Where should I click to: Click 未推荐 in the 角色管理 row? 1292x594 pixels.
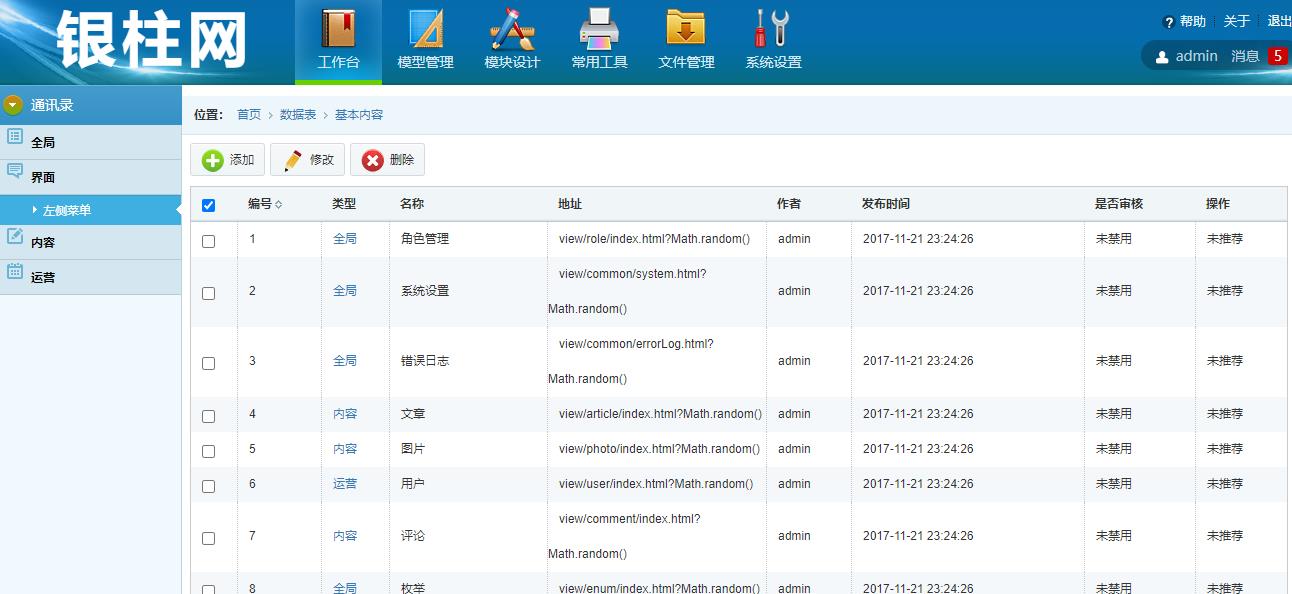1225,239
